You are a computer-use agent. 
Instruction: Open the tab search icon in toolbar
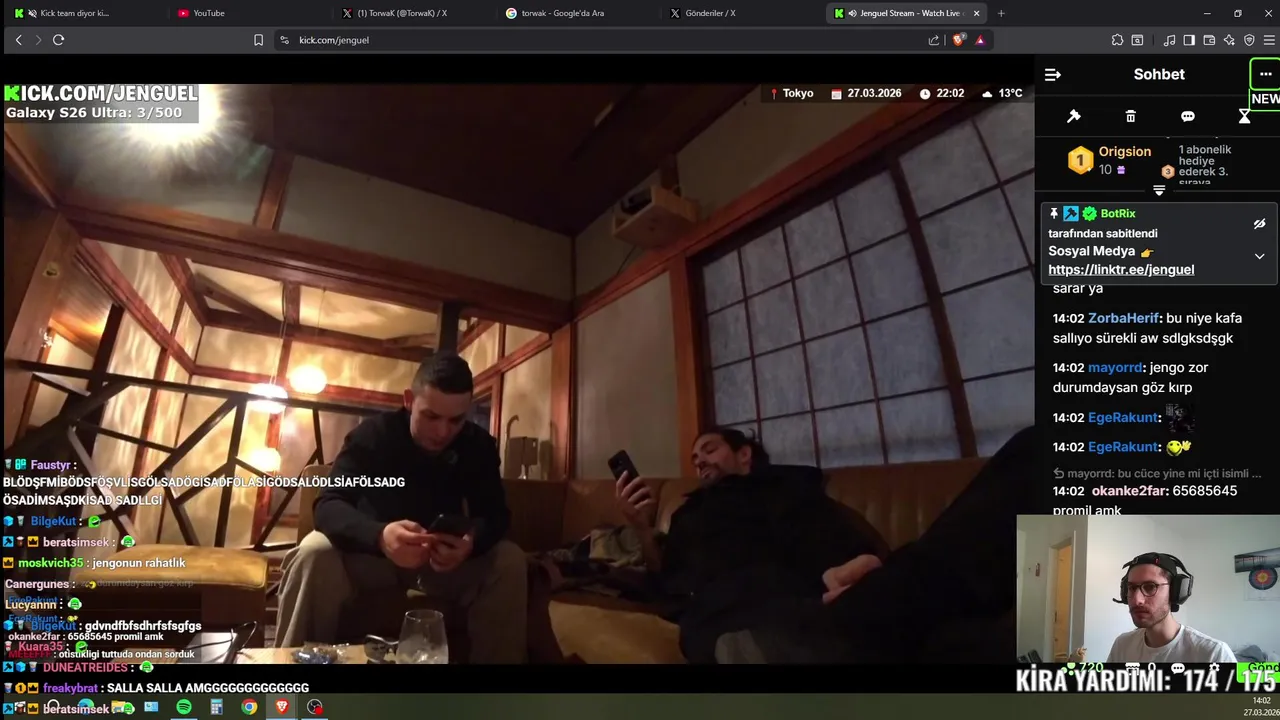tap(1137, 40)
